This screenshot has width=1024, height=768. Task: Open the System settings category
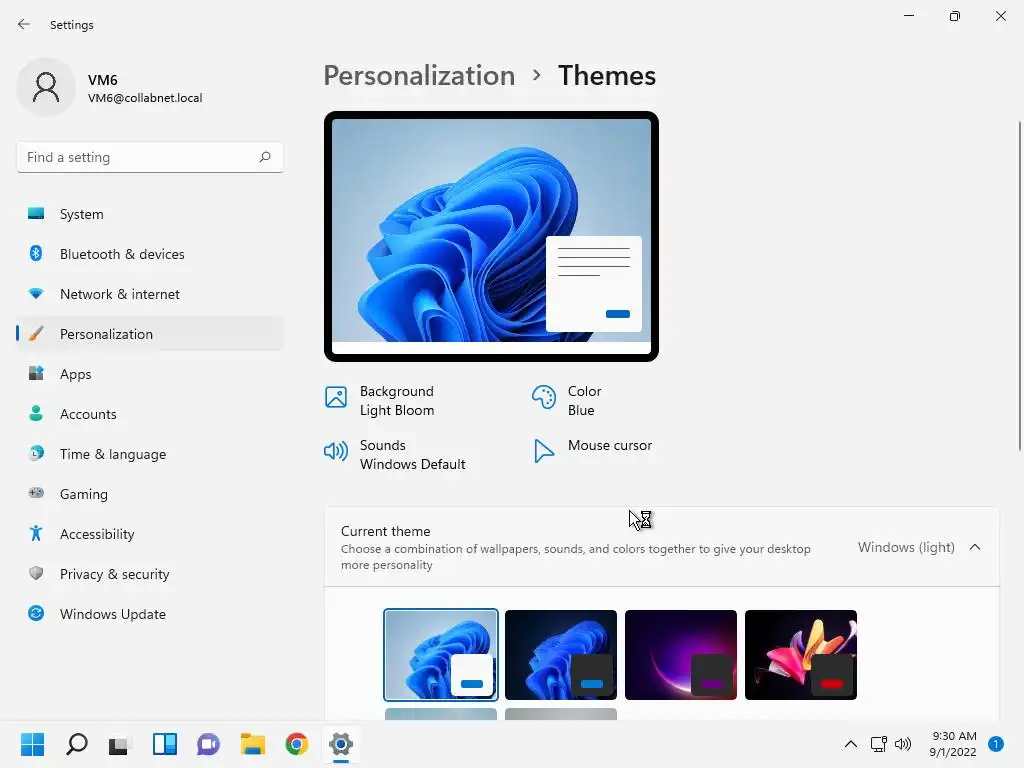[150, 214]
